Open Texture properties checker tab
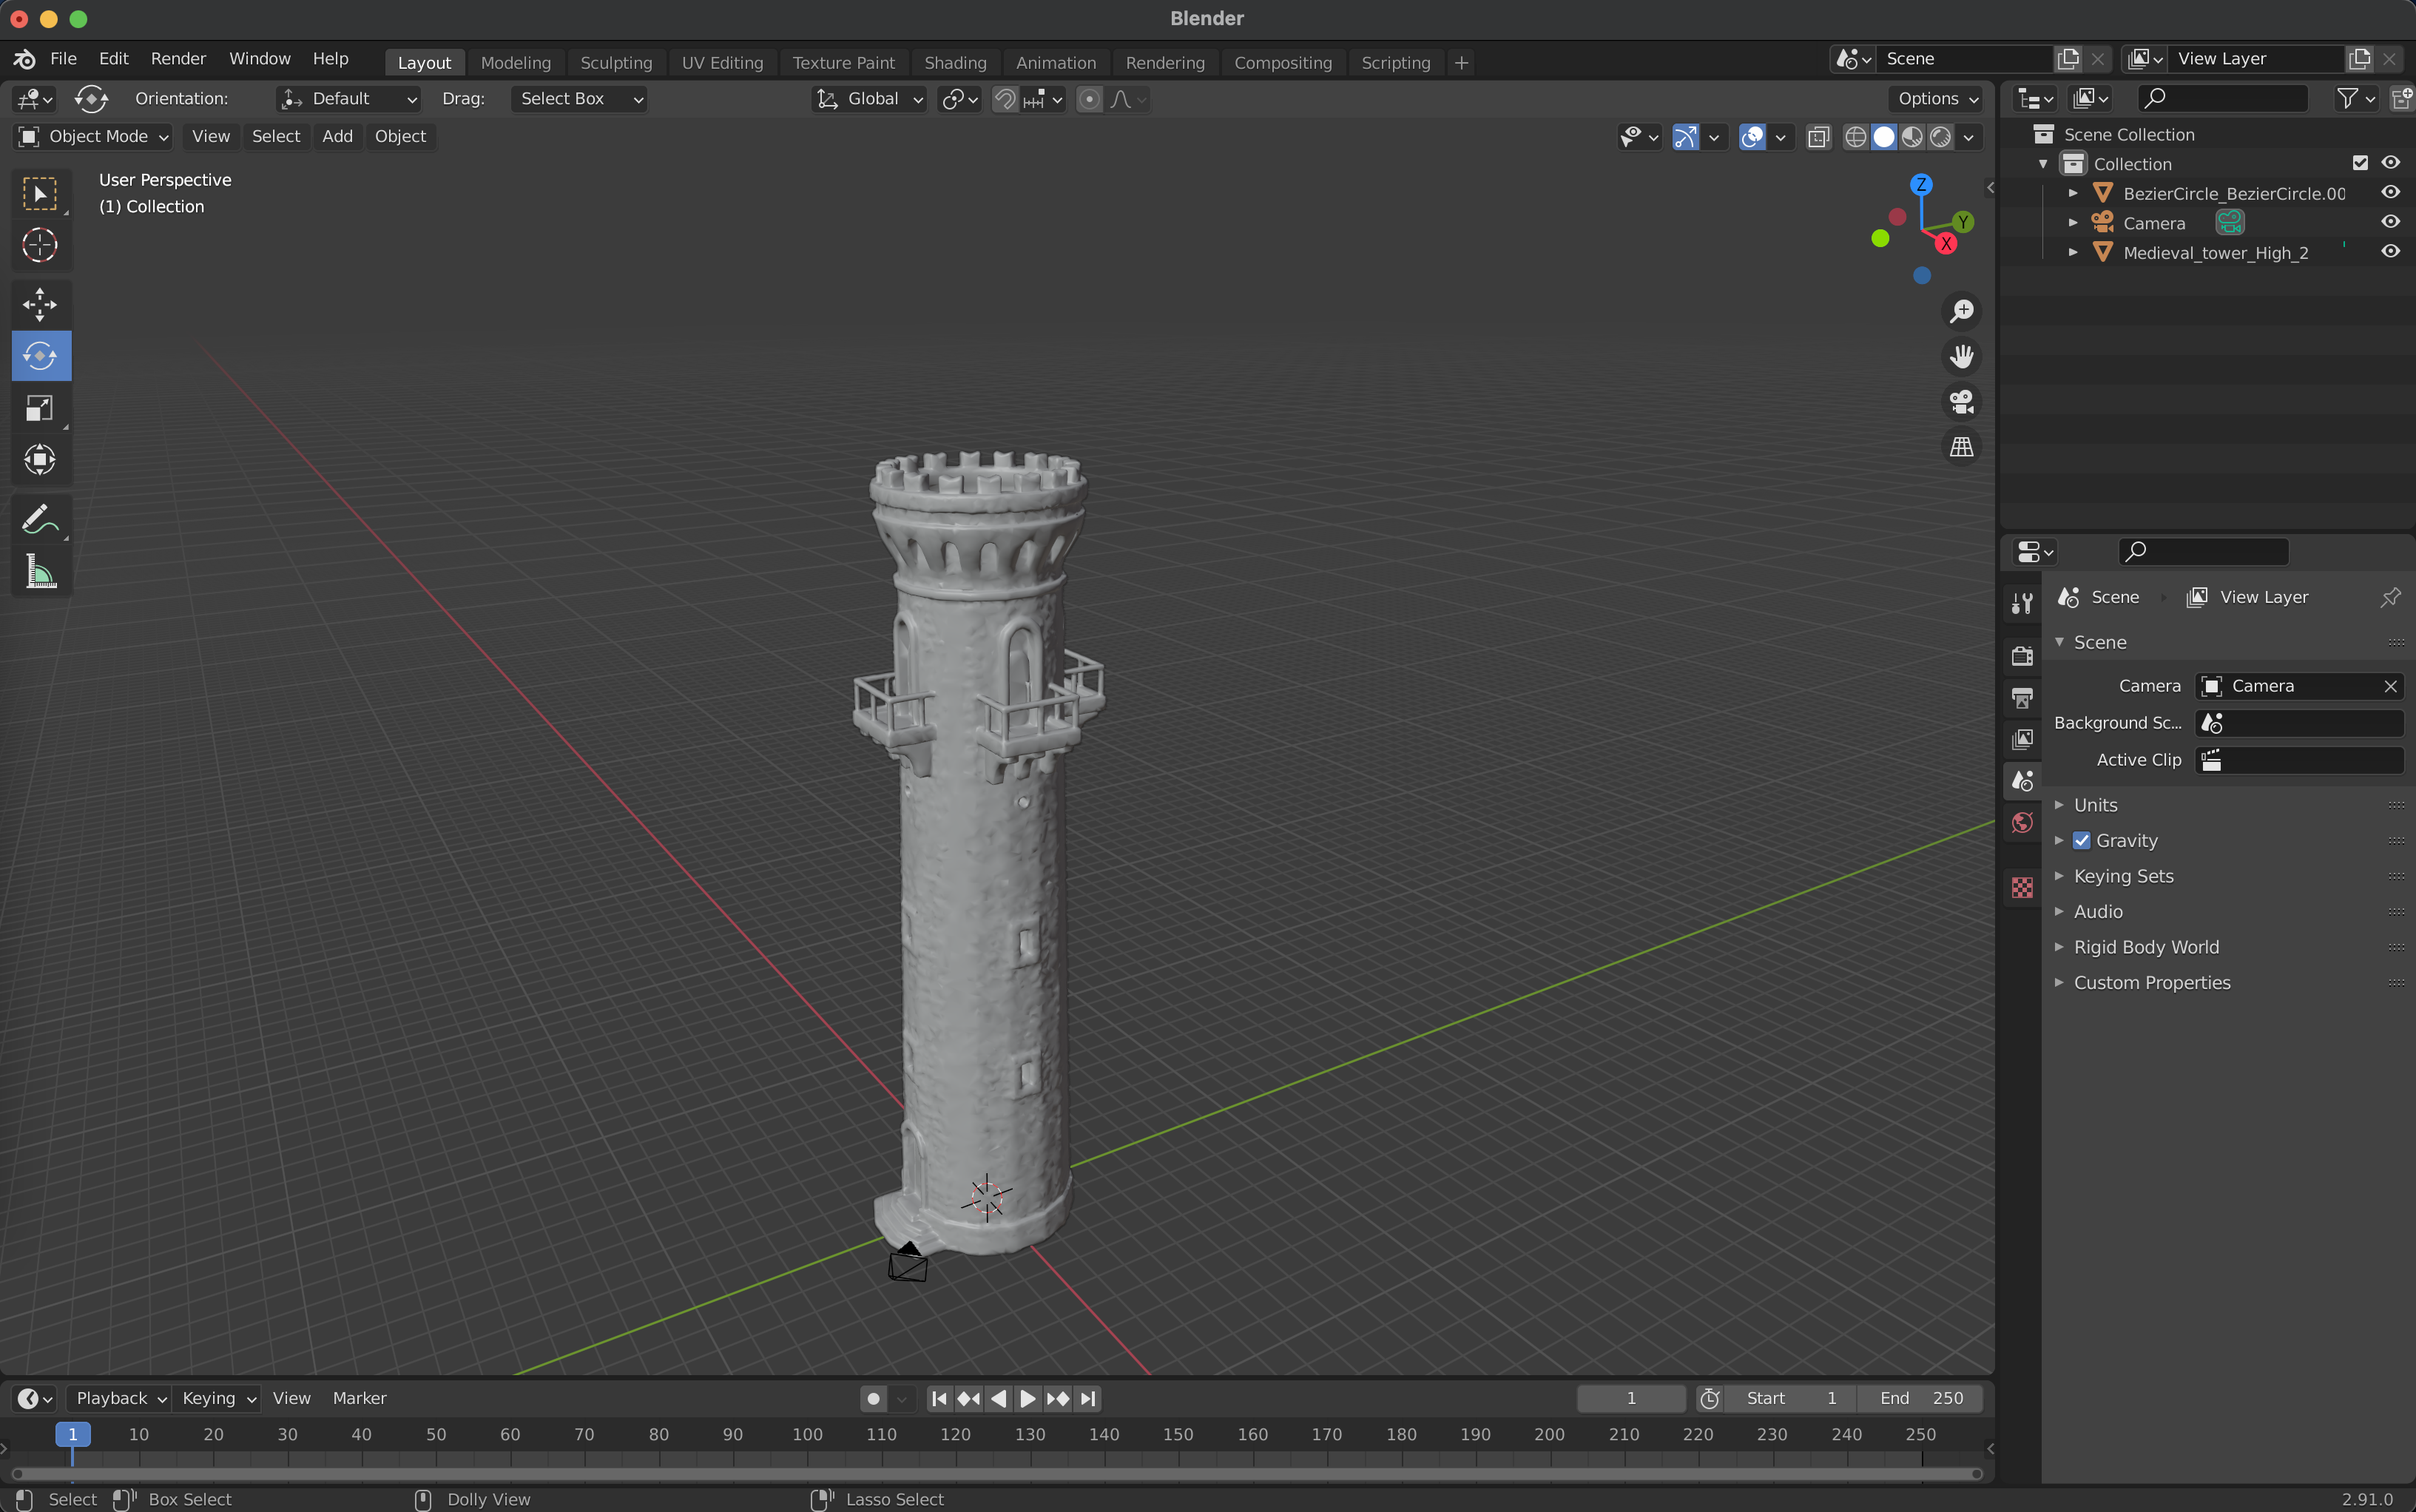This screenshot has height=1512, width=2416. pos(2022,887)
